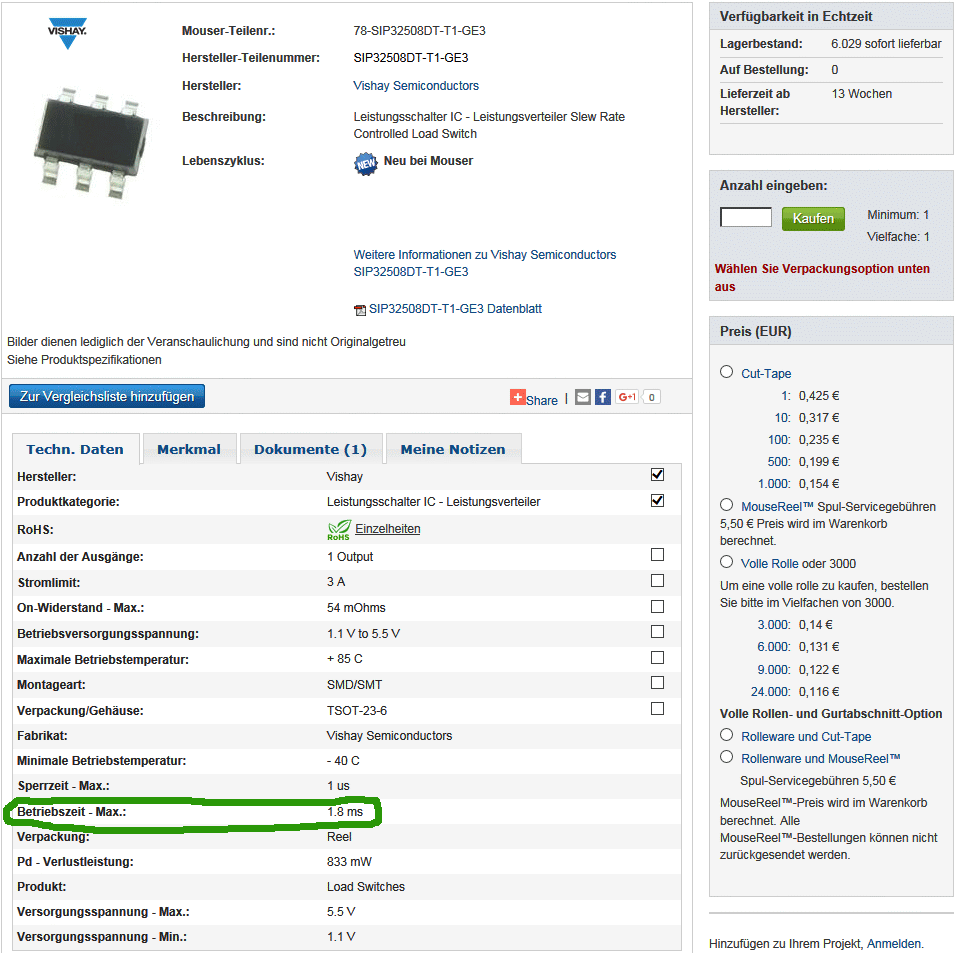
Task: Switch to the Merkmal tab
Action: [189, 449]
